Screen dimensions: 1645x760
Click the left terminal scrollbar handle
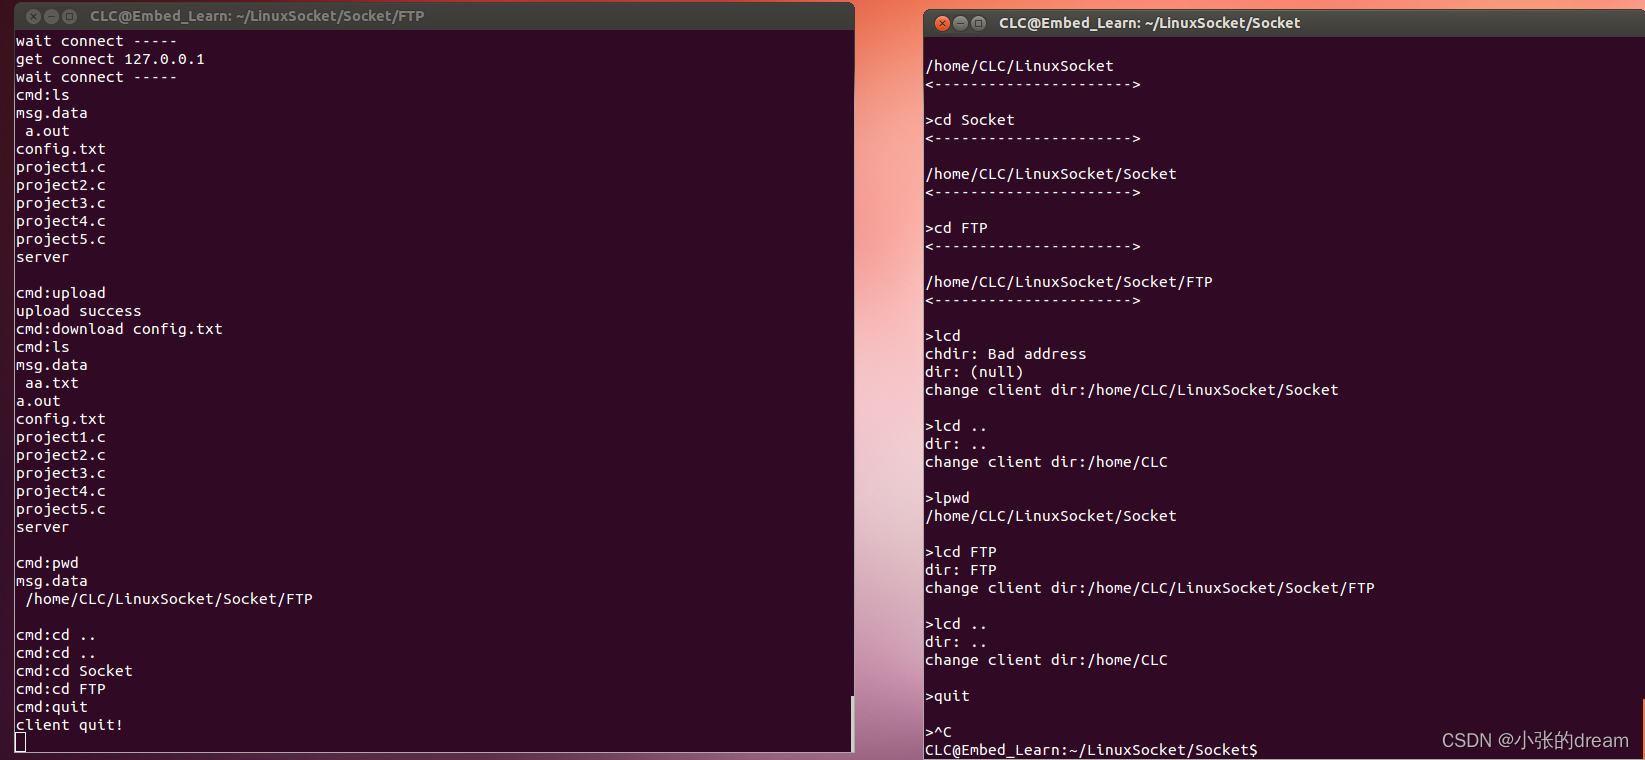pyautogui.click(x=852, y=723)
